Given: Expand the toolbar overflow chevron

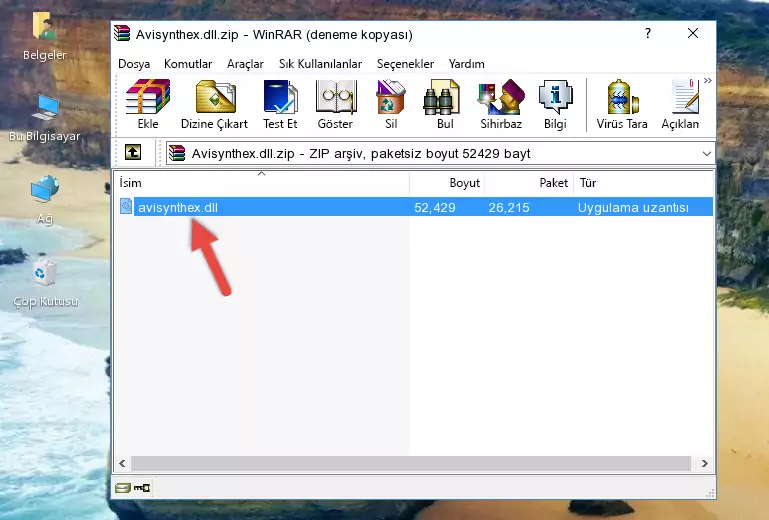Looking at the screenshot, I should [x=708, y=81].
